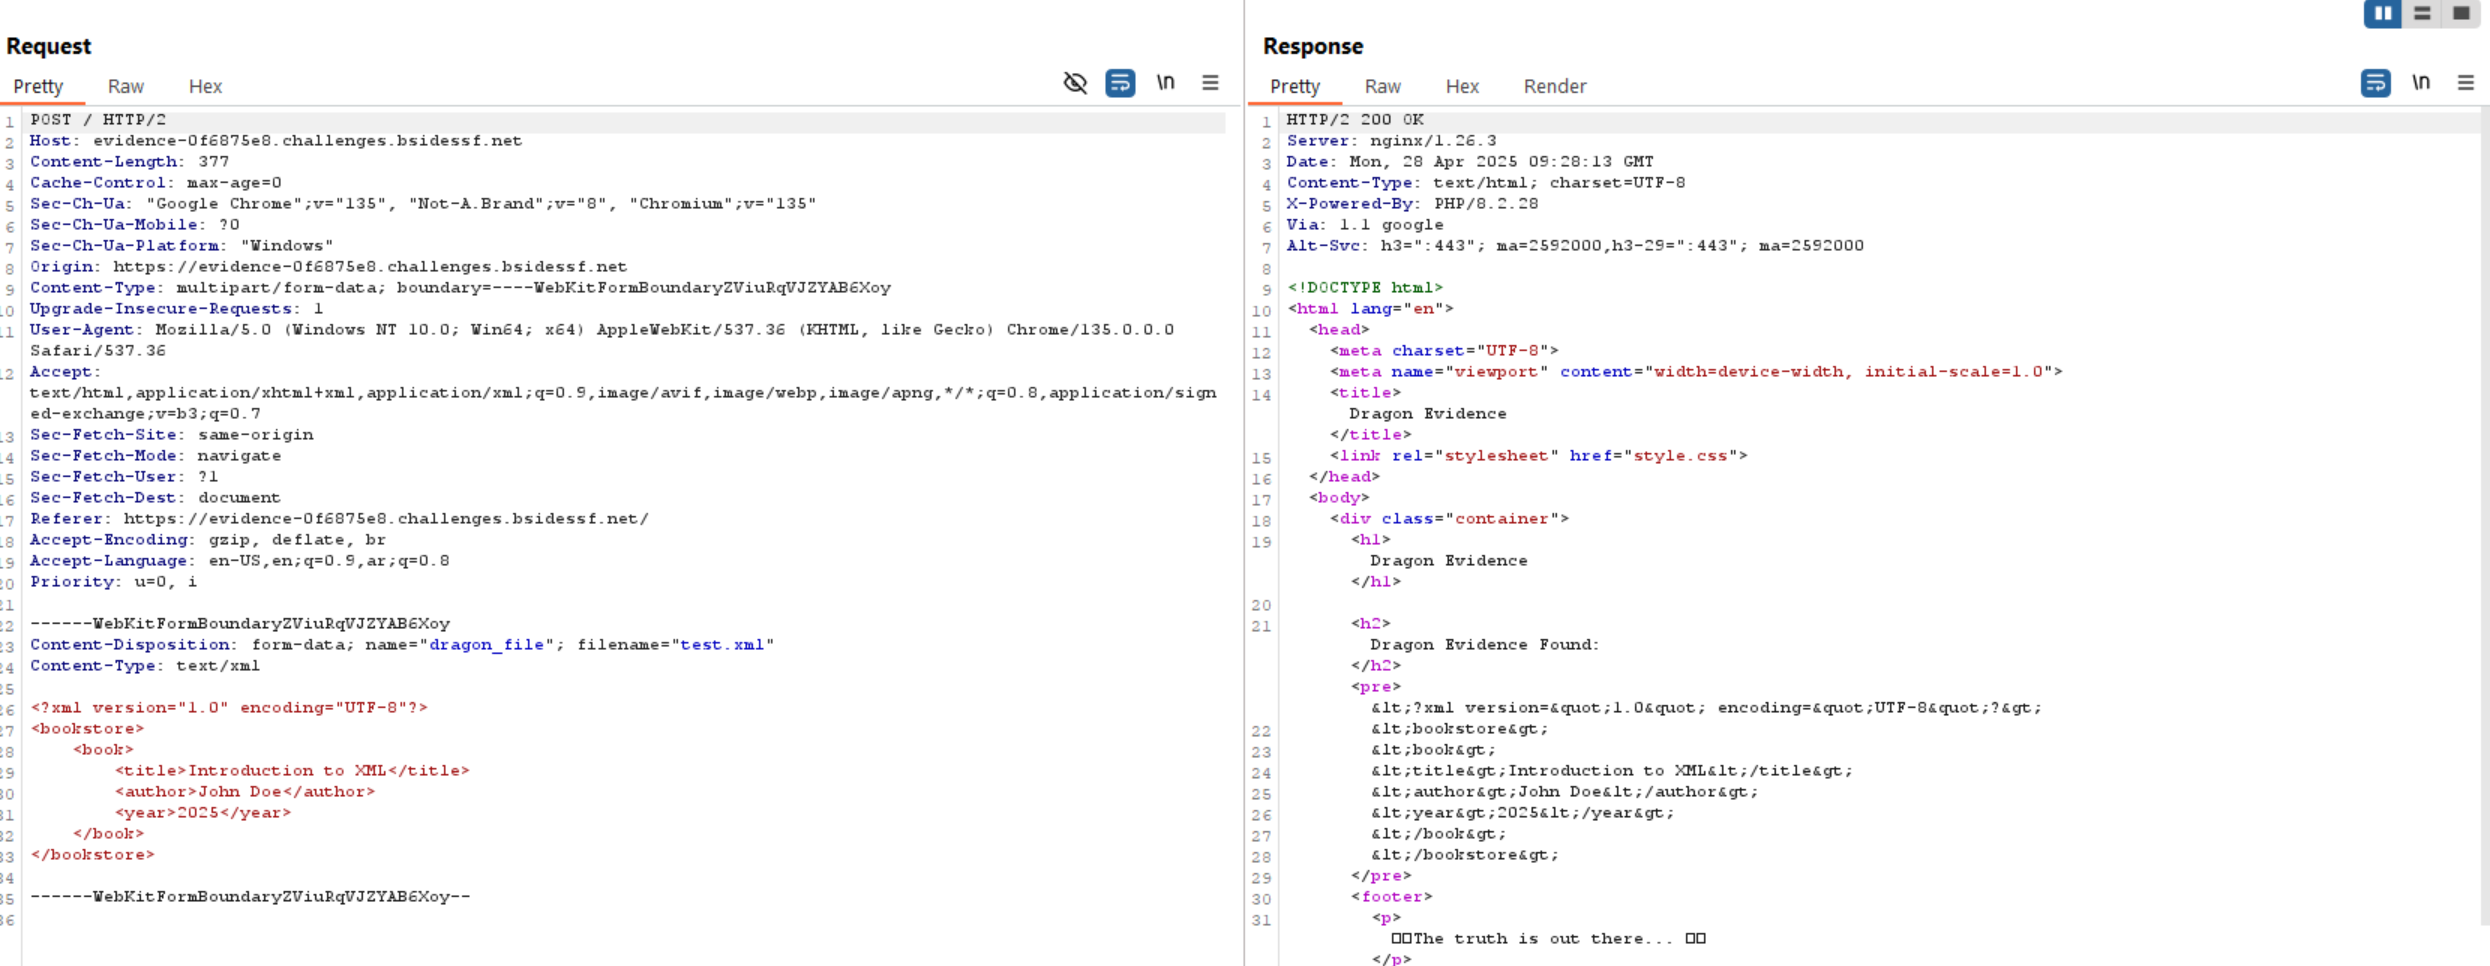2490x966 pixels.
Task: Toggle word wrap icon in Request panel
Action: (1120, 83)
